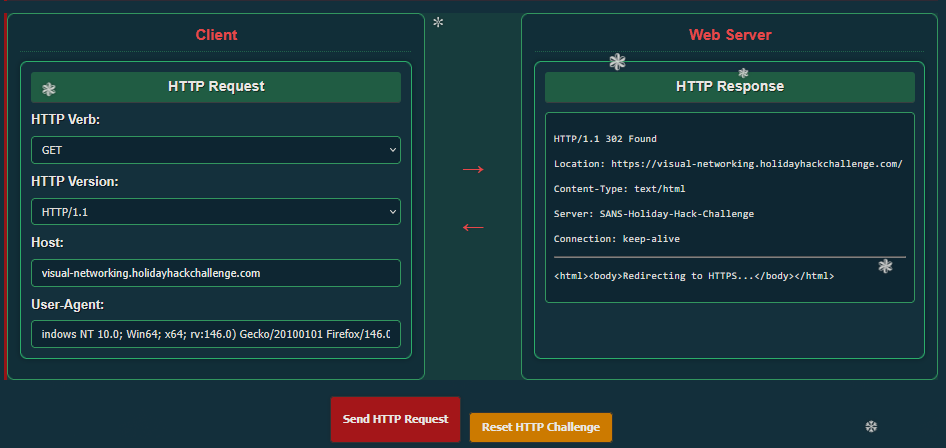Viewport: 946px width, 448px height.
Task: Click the red left-pointing response arrow
Action: point(473,227)
